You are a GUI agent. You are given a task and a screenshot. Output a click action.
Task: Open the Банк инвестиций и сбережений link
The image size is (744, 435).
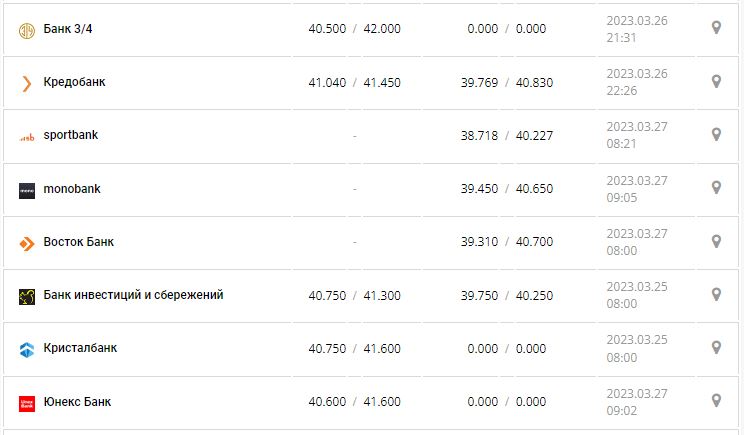134,295
